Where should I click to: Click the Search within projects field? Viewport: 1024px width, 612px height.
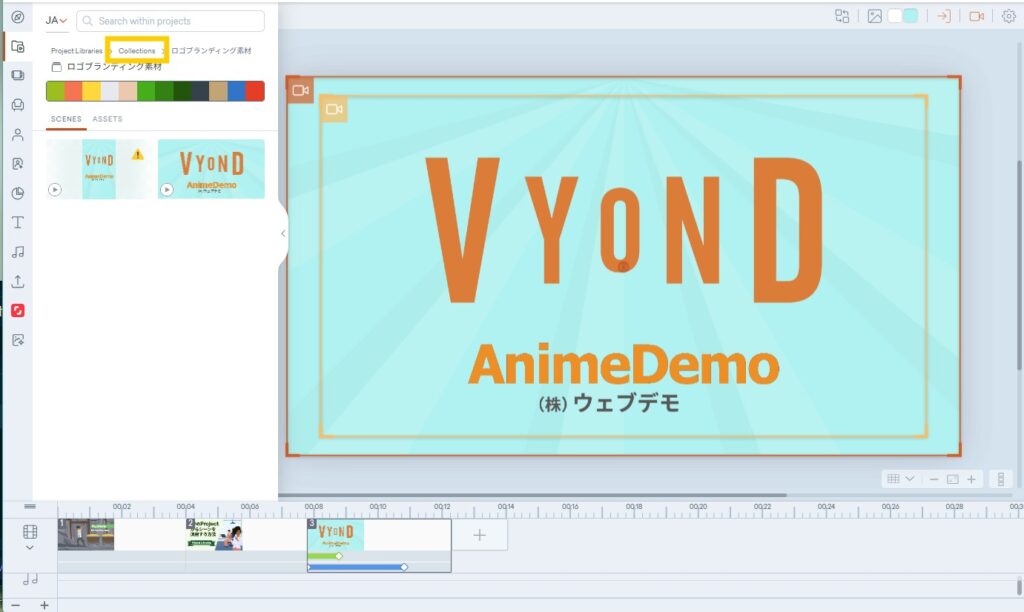click(x=170, y=21)
